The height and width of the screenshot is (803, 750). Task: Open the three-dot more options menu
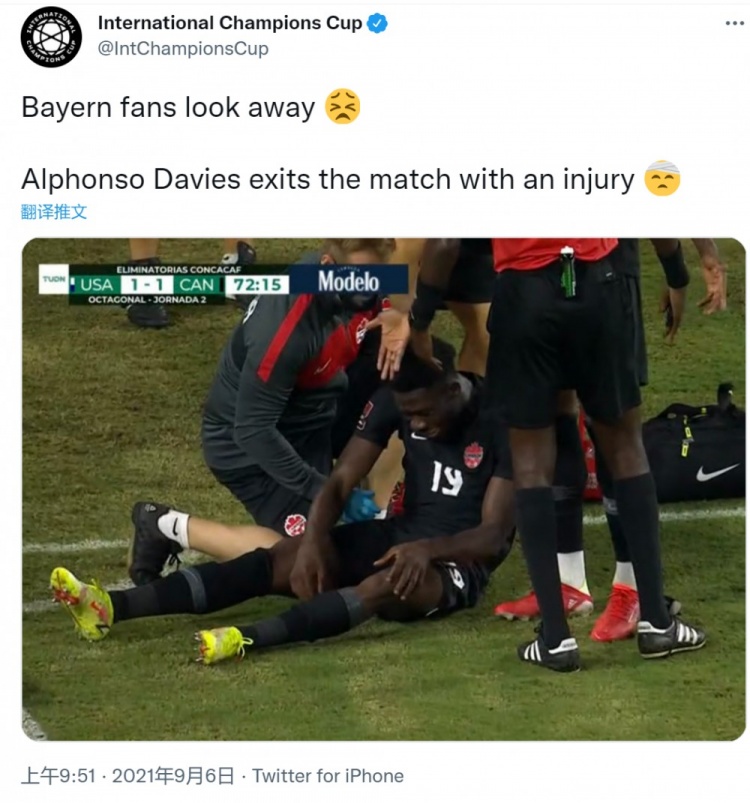[x=735, y=24]
